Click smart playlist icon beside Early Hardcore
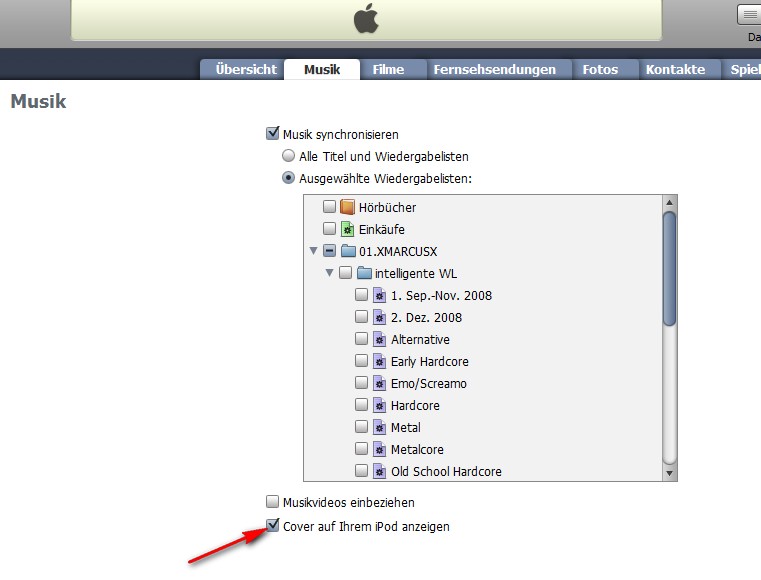The image size is (761, 580). pyautogui.click(x=380, y=361)
